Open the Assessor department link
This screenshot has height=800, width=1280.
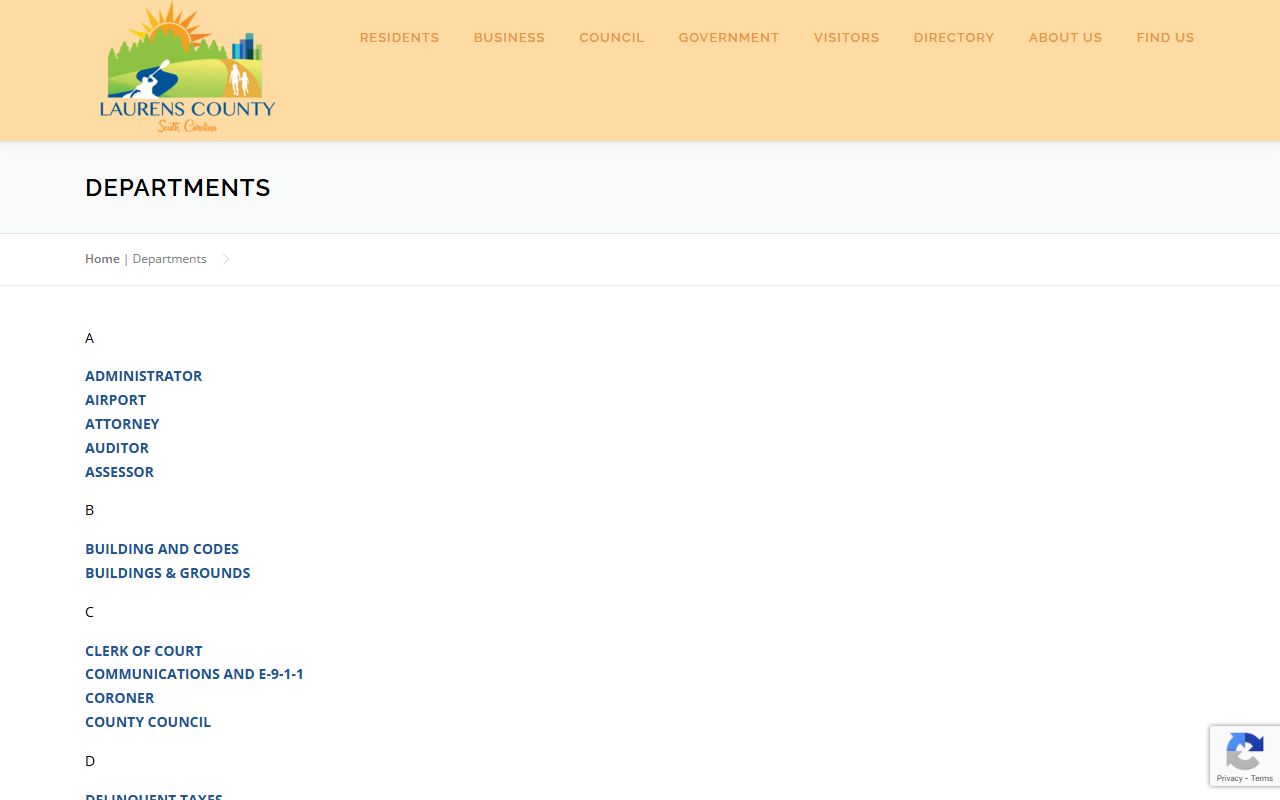coord(119,472)
